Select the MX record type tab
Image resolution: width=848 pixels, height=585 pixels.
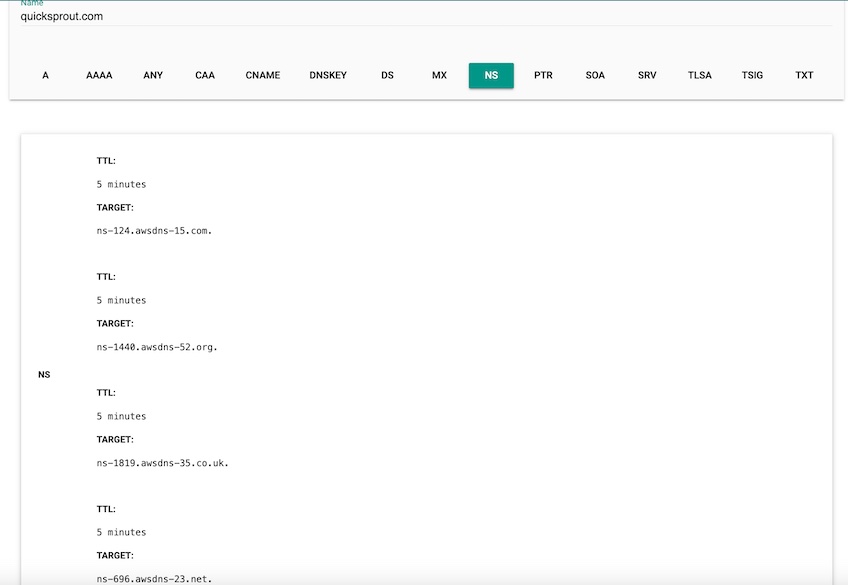[x=439, y=76]
